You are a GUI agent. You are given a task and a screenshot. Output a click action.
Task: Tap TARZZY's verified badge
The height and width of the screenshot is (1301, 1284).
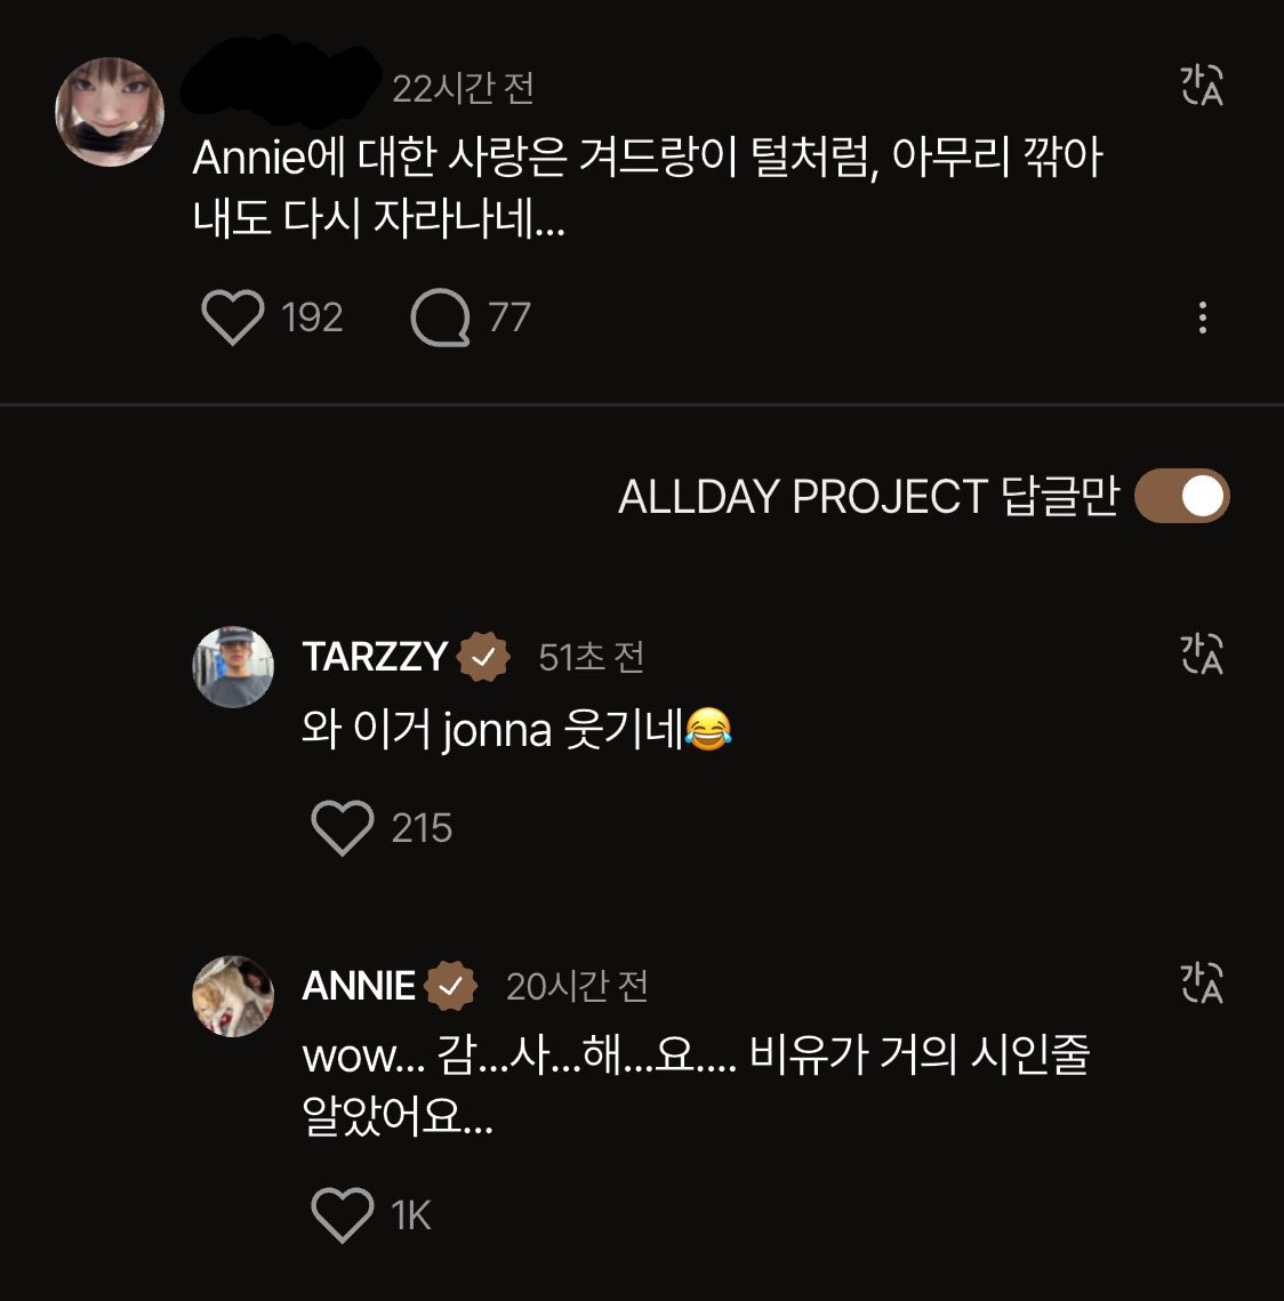tap(484, 657)
